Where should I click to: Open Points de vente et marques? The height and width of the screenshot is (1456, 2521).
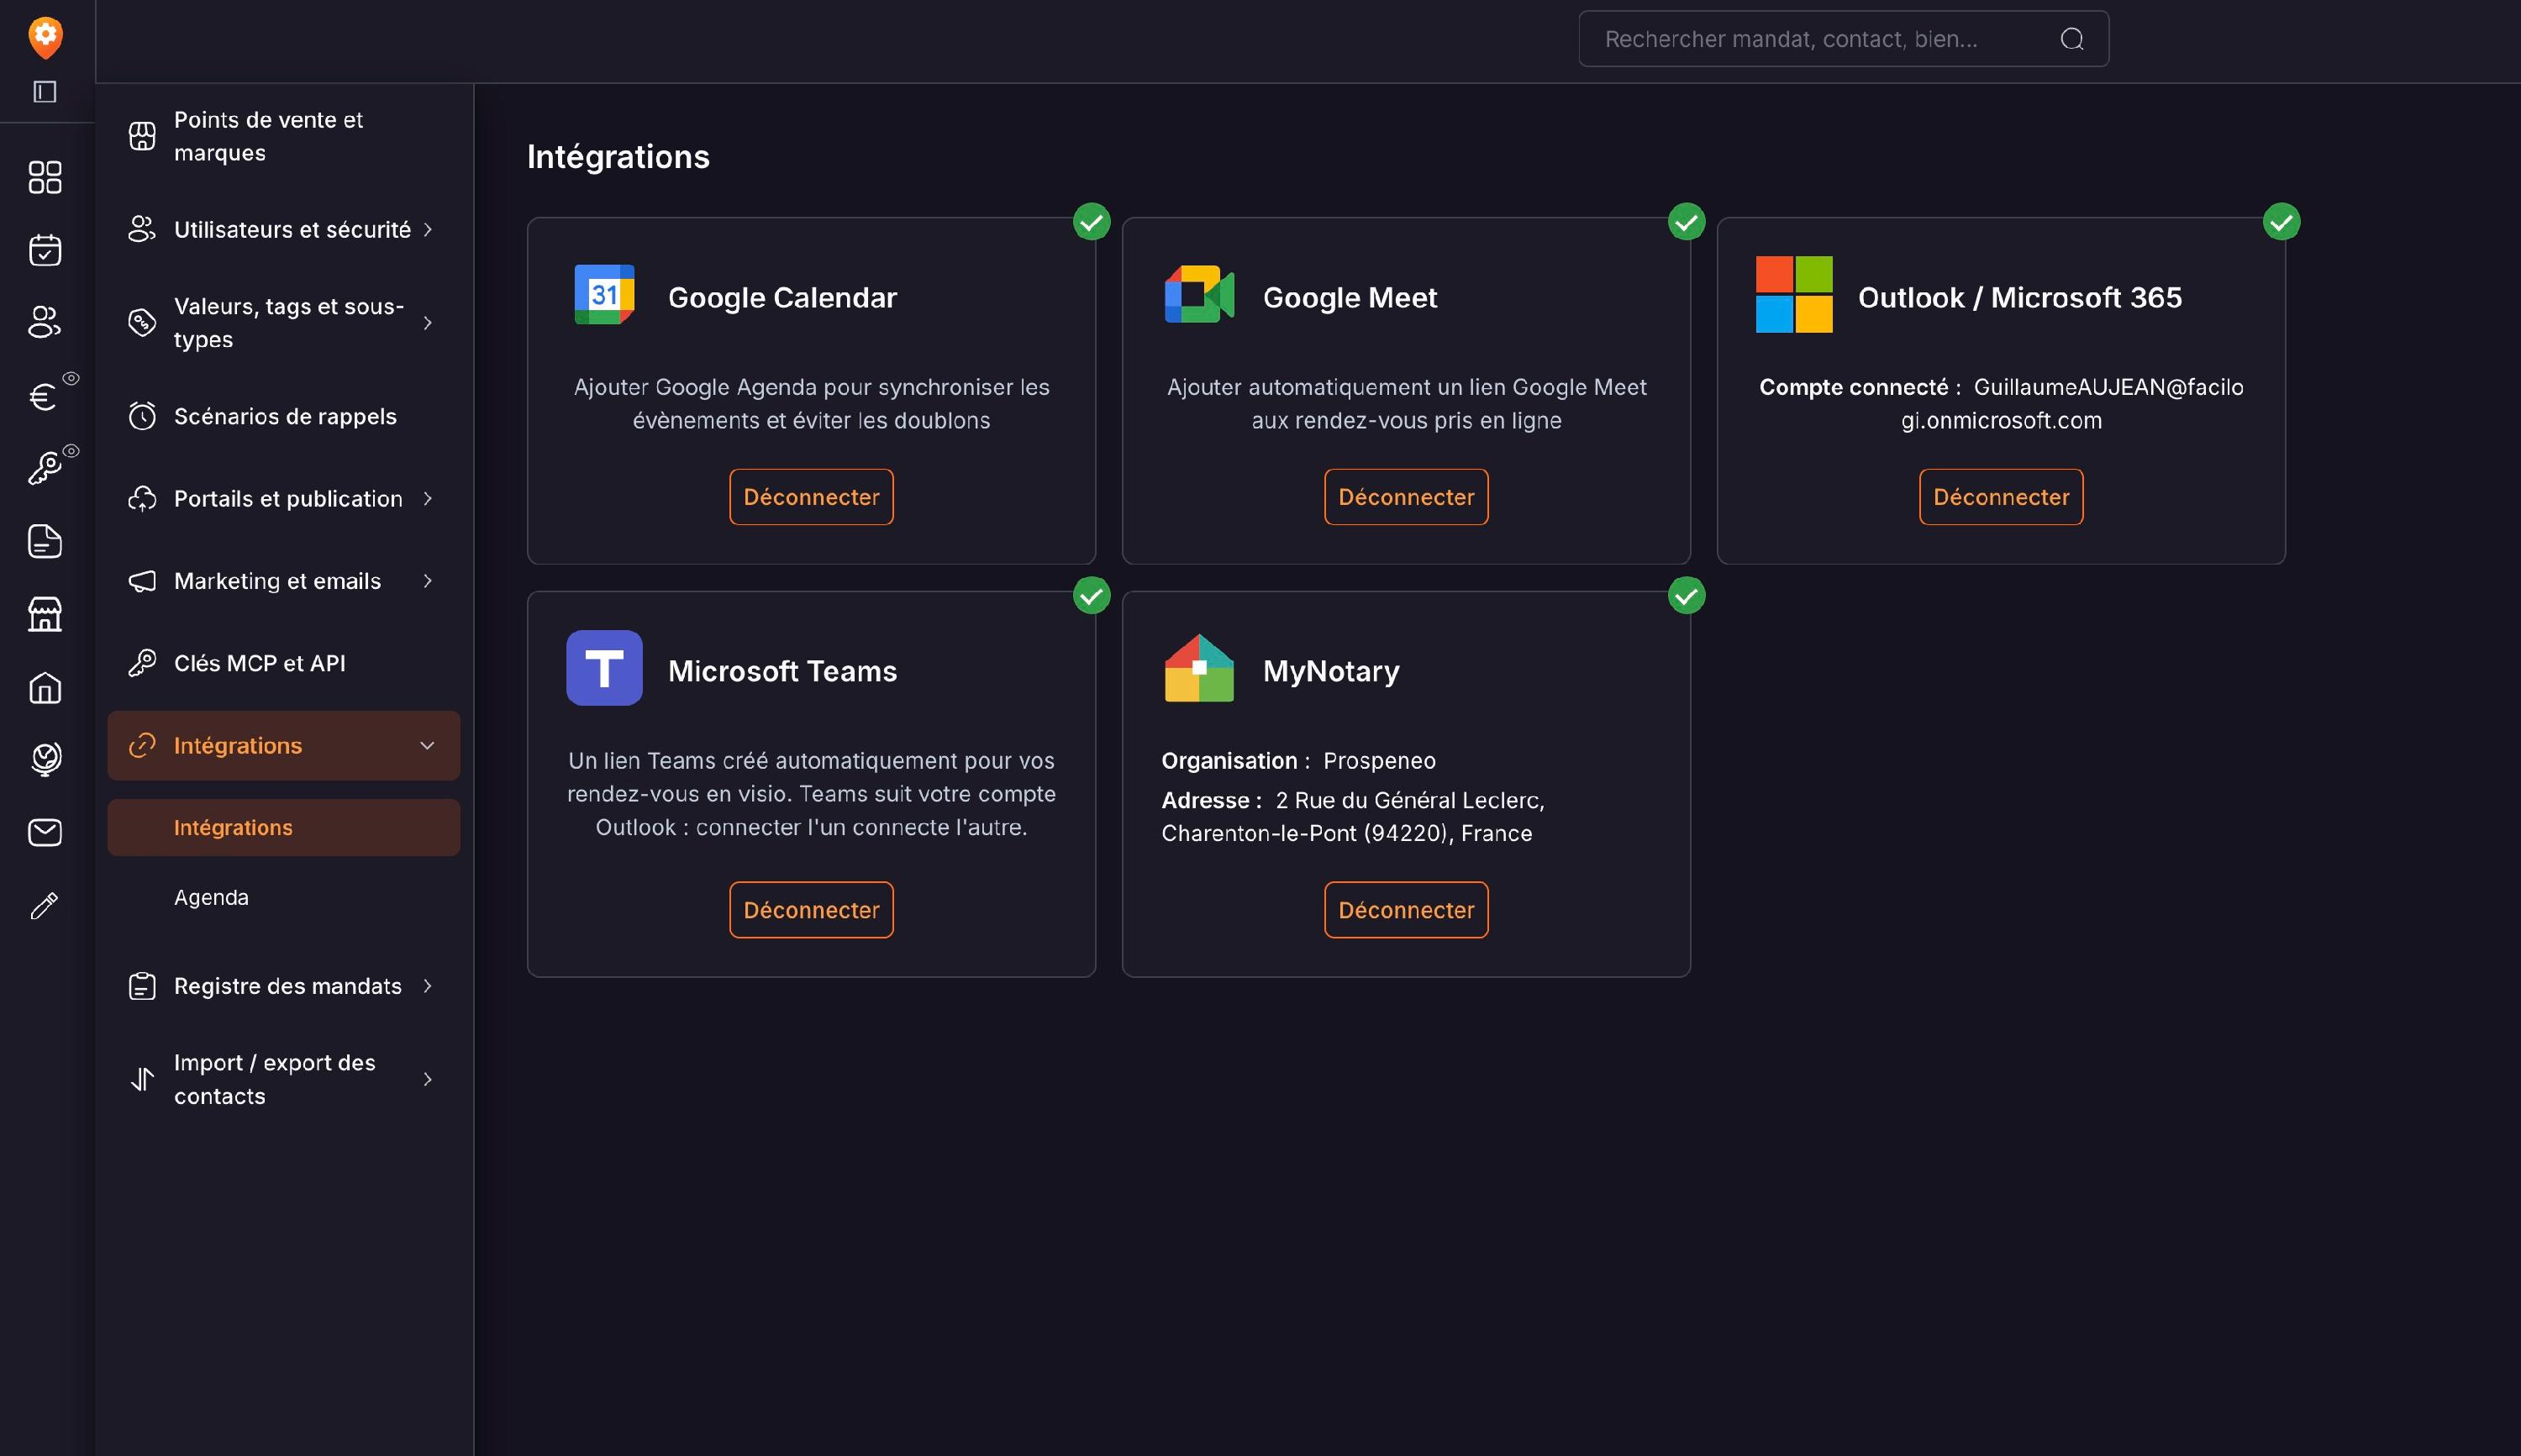(284, 136)
